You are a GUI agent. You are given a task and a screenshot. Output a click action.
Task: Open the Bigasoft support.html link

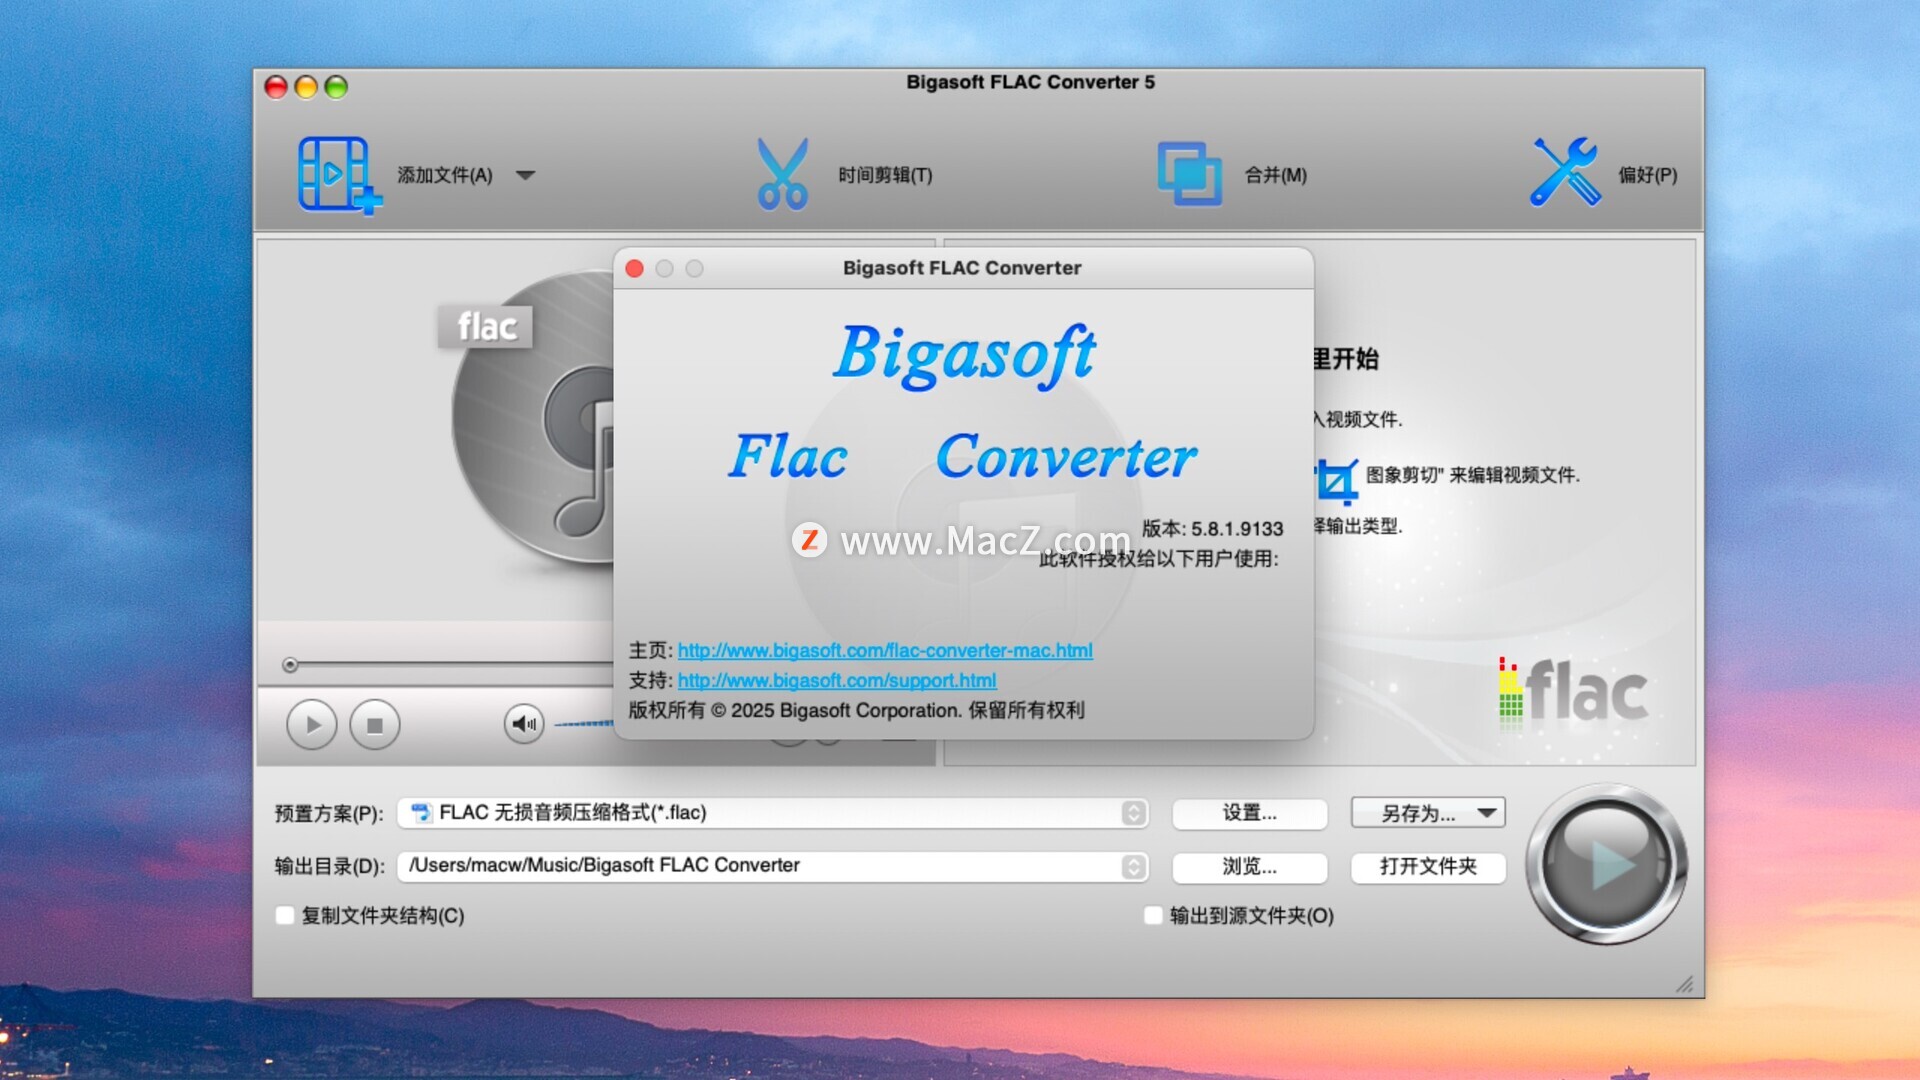coord(837,680)
